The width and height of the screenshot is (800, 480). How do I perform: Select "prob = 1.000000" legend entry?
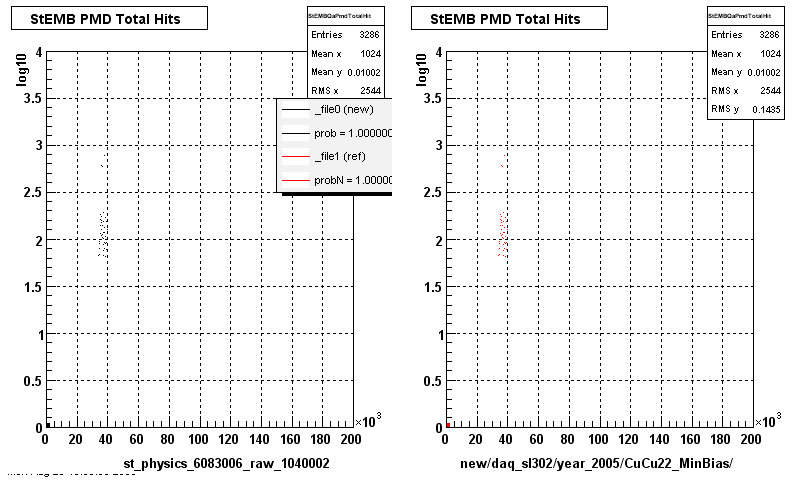(353, 133)
